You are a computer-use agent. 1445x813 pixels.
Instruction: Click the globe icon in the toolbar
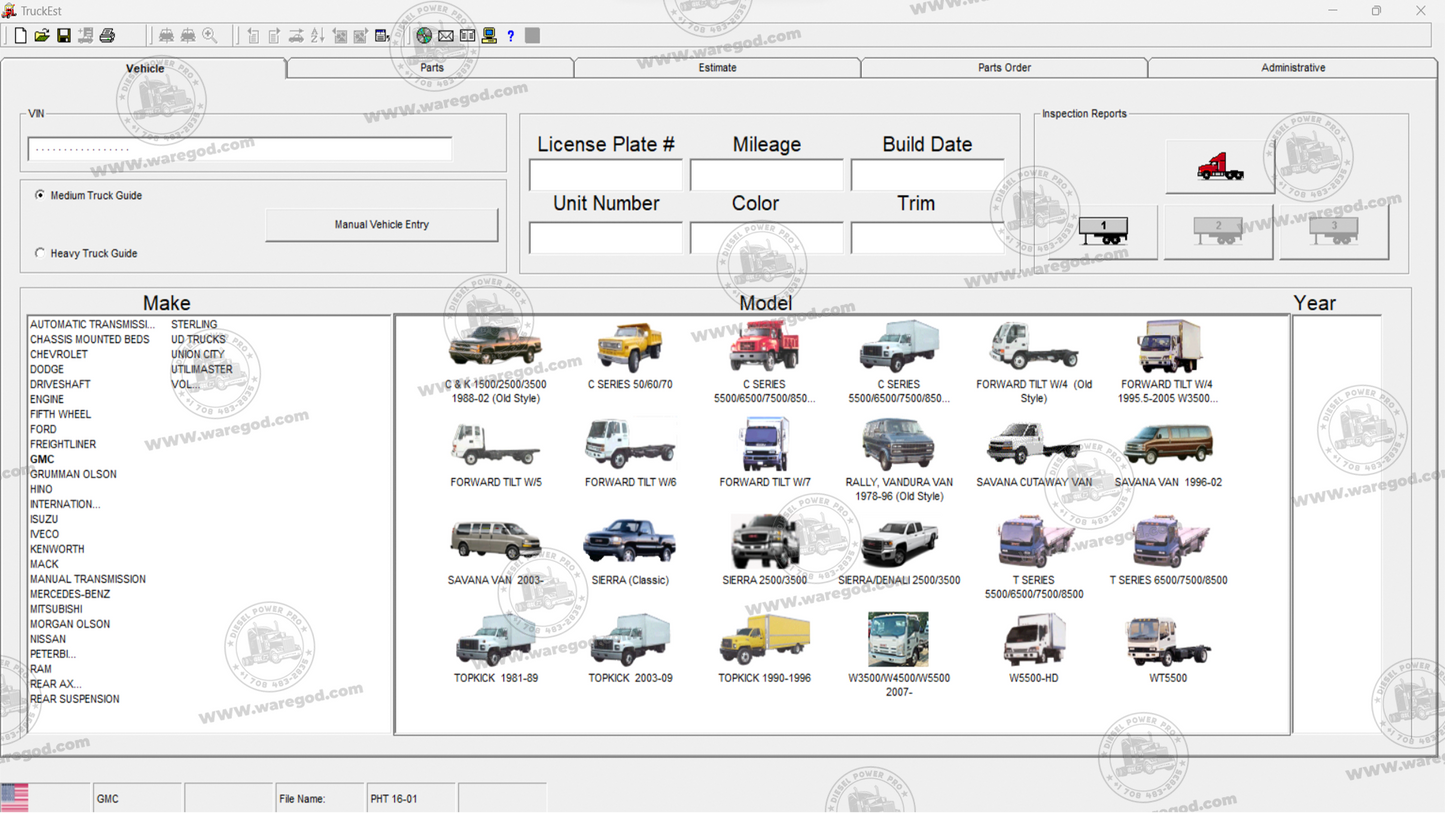424,35
